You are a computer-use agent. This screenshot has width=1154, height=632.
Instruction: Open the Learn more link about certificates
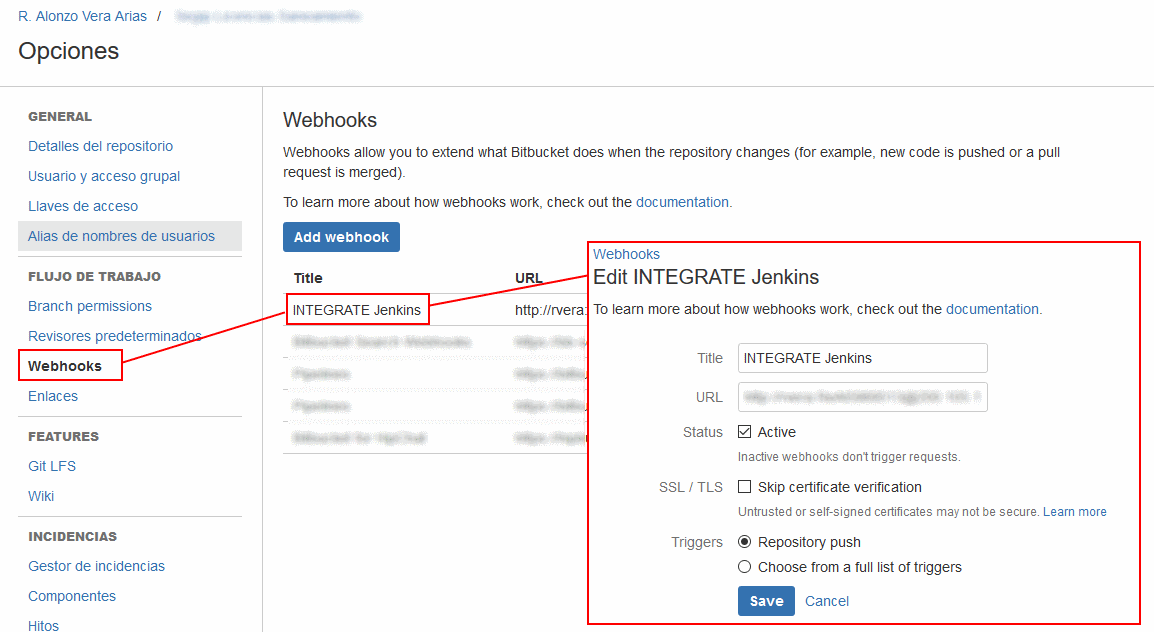click(1075, 512)
